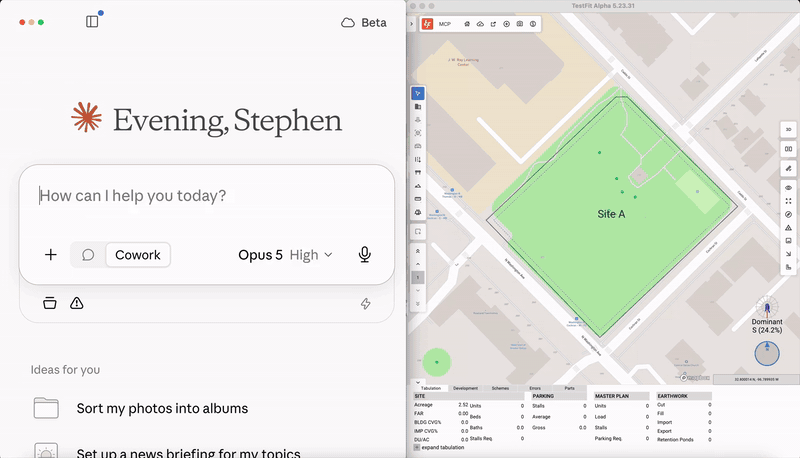Switch to the Parts tab
Screen dimensions: 800x458
[x=569, y=388]
